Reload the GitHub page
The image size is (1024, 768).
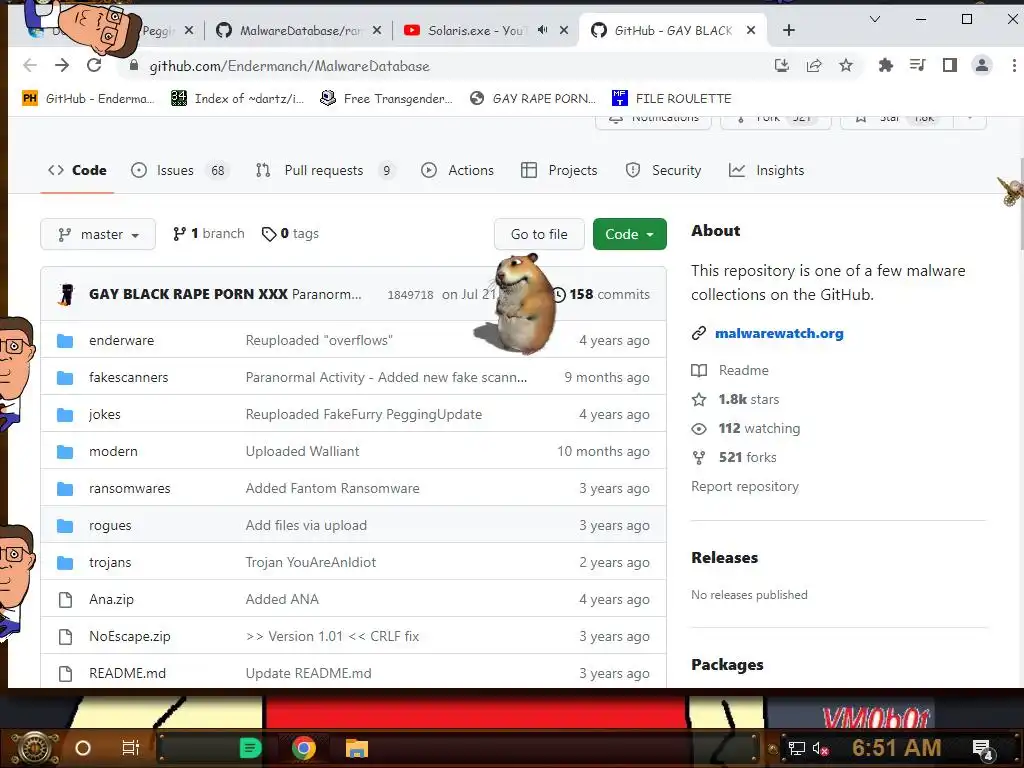(94, 65)
